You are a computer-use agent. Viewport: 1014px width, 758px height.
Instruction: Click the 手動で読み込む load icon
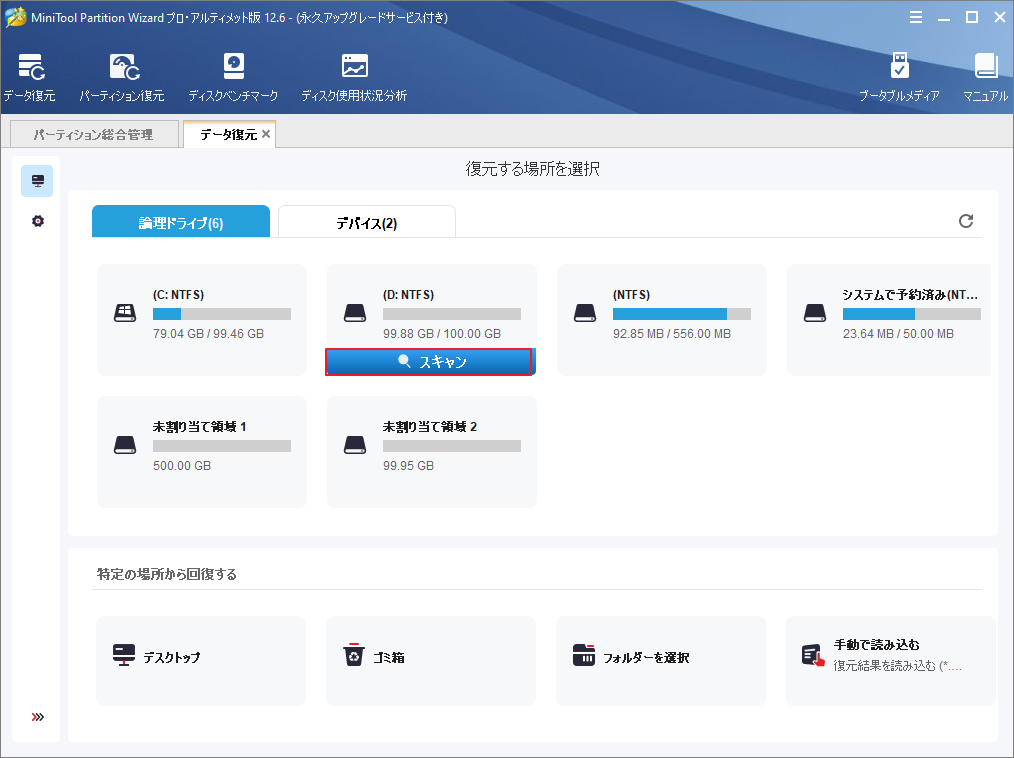tap(814, 655)
